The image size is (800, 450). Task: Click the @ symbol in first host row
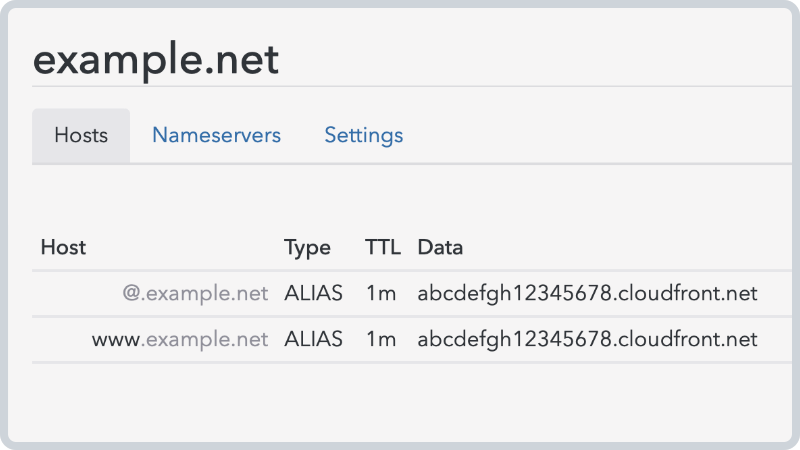point(131,293)
